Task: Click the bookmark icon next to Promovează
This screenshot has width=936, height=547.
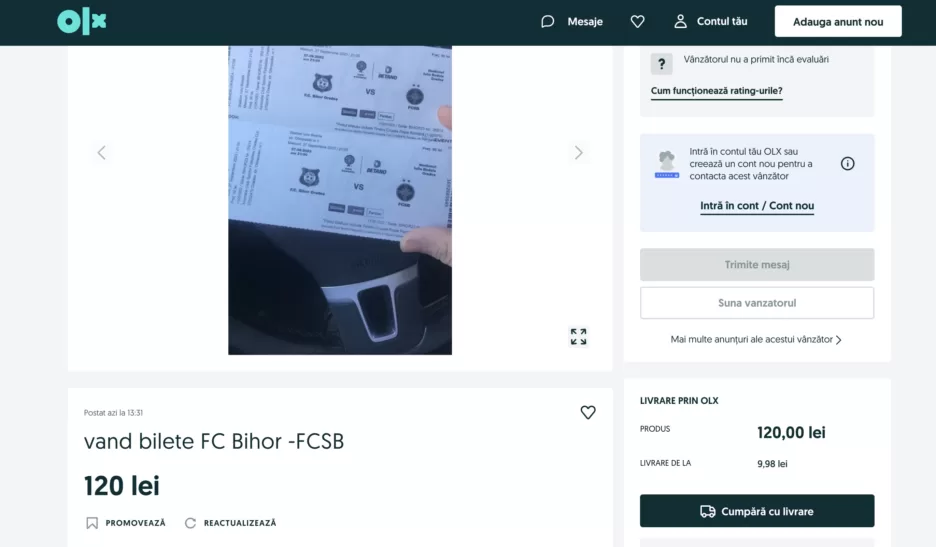Action: click(92, 523)
